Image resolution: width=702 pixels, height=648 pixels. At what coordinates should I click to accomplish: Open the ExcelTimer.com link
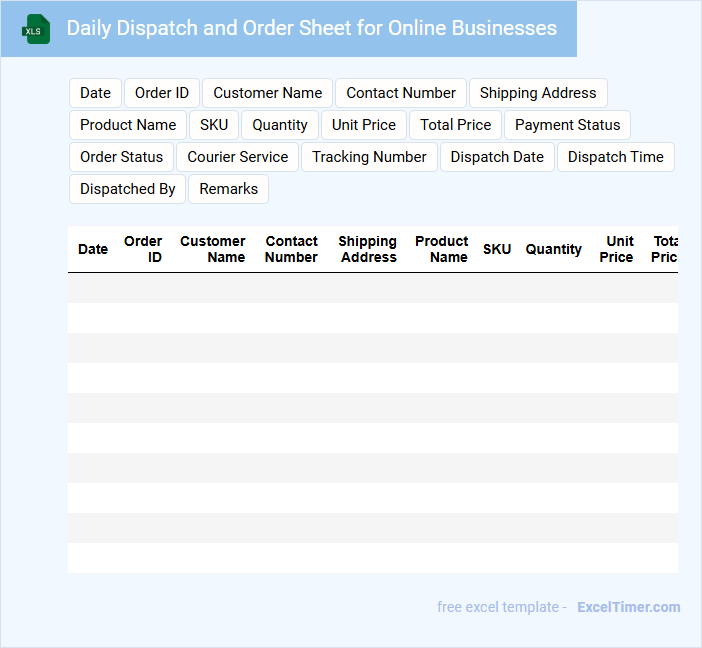(x=628, y=607)
